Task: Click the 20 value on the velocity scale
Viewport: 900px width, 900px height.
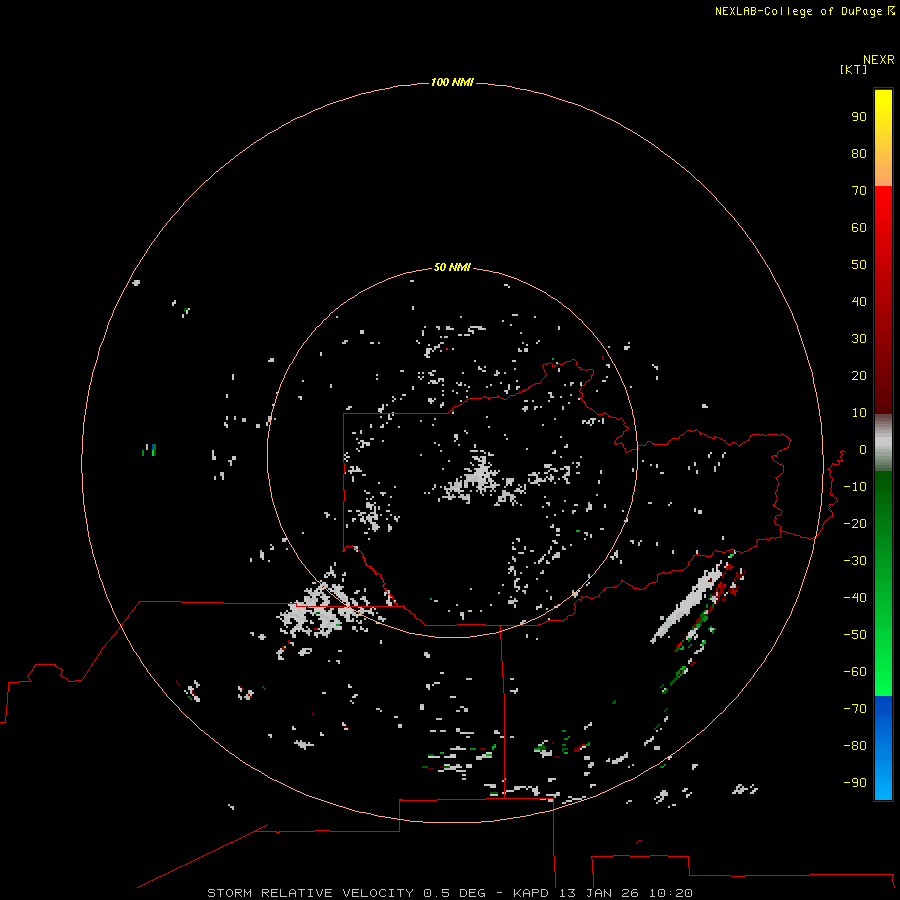Action: (x=859, y=375)
